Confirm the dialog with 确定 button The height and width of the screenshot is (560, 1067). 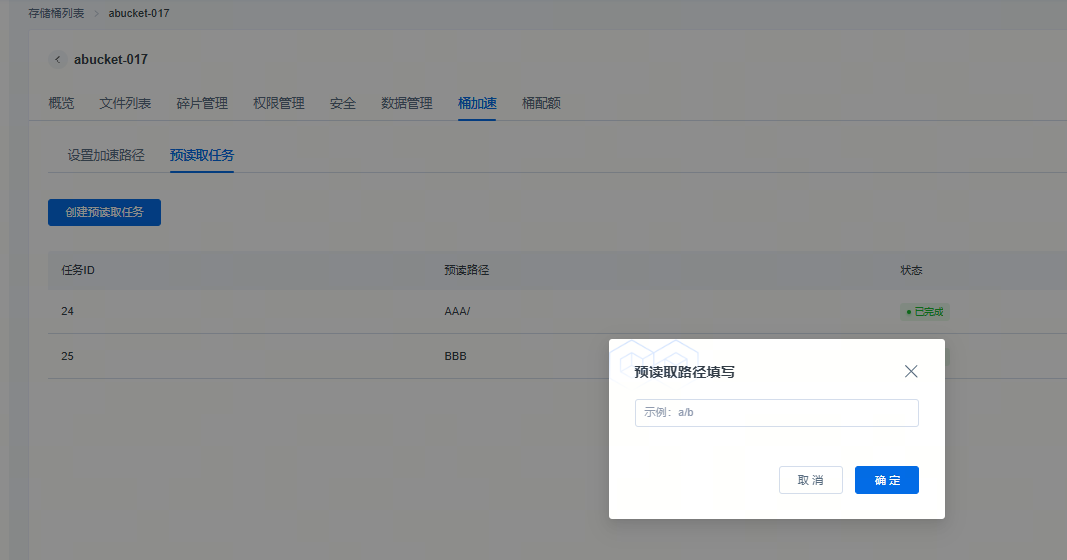886,480
